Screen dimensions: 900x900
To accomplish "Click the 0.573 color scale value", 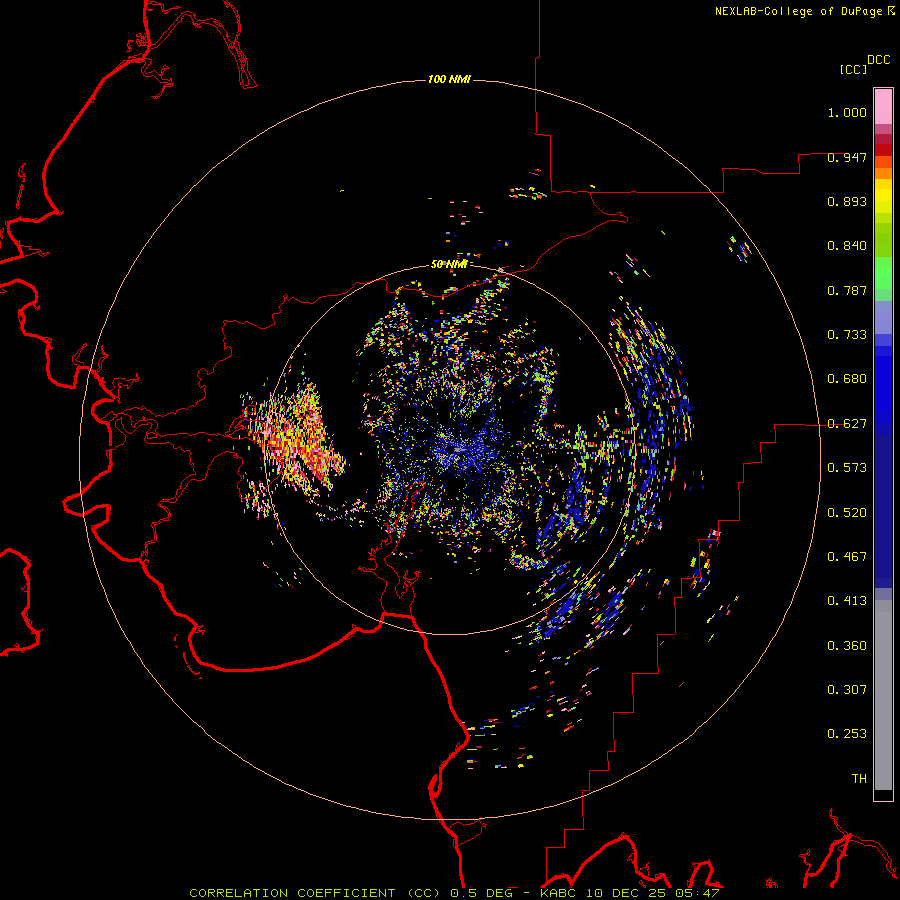I will pos(847,468).
